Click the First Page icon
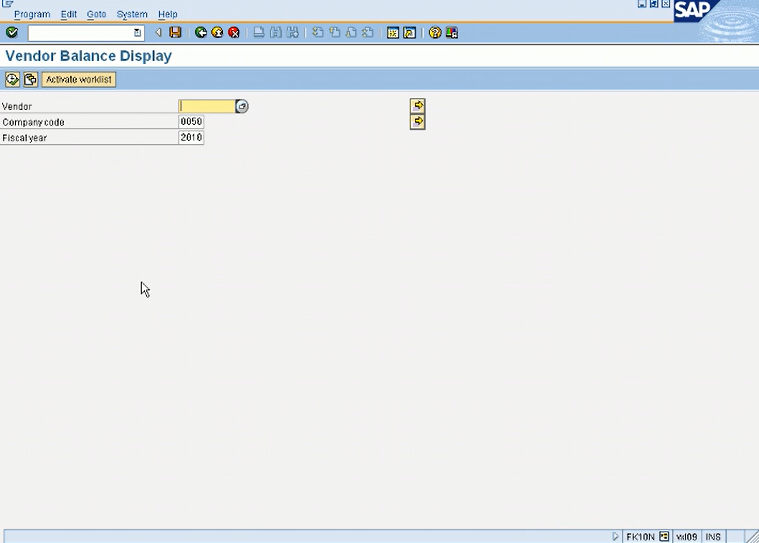The width and height of the screenshot is (759, 543). pos(318,32)
